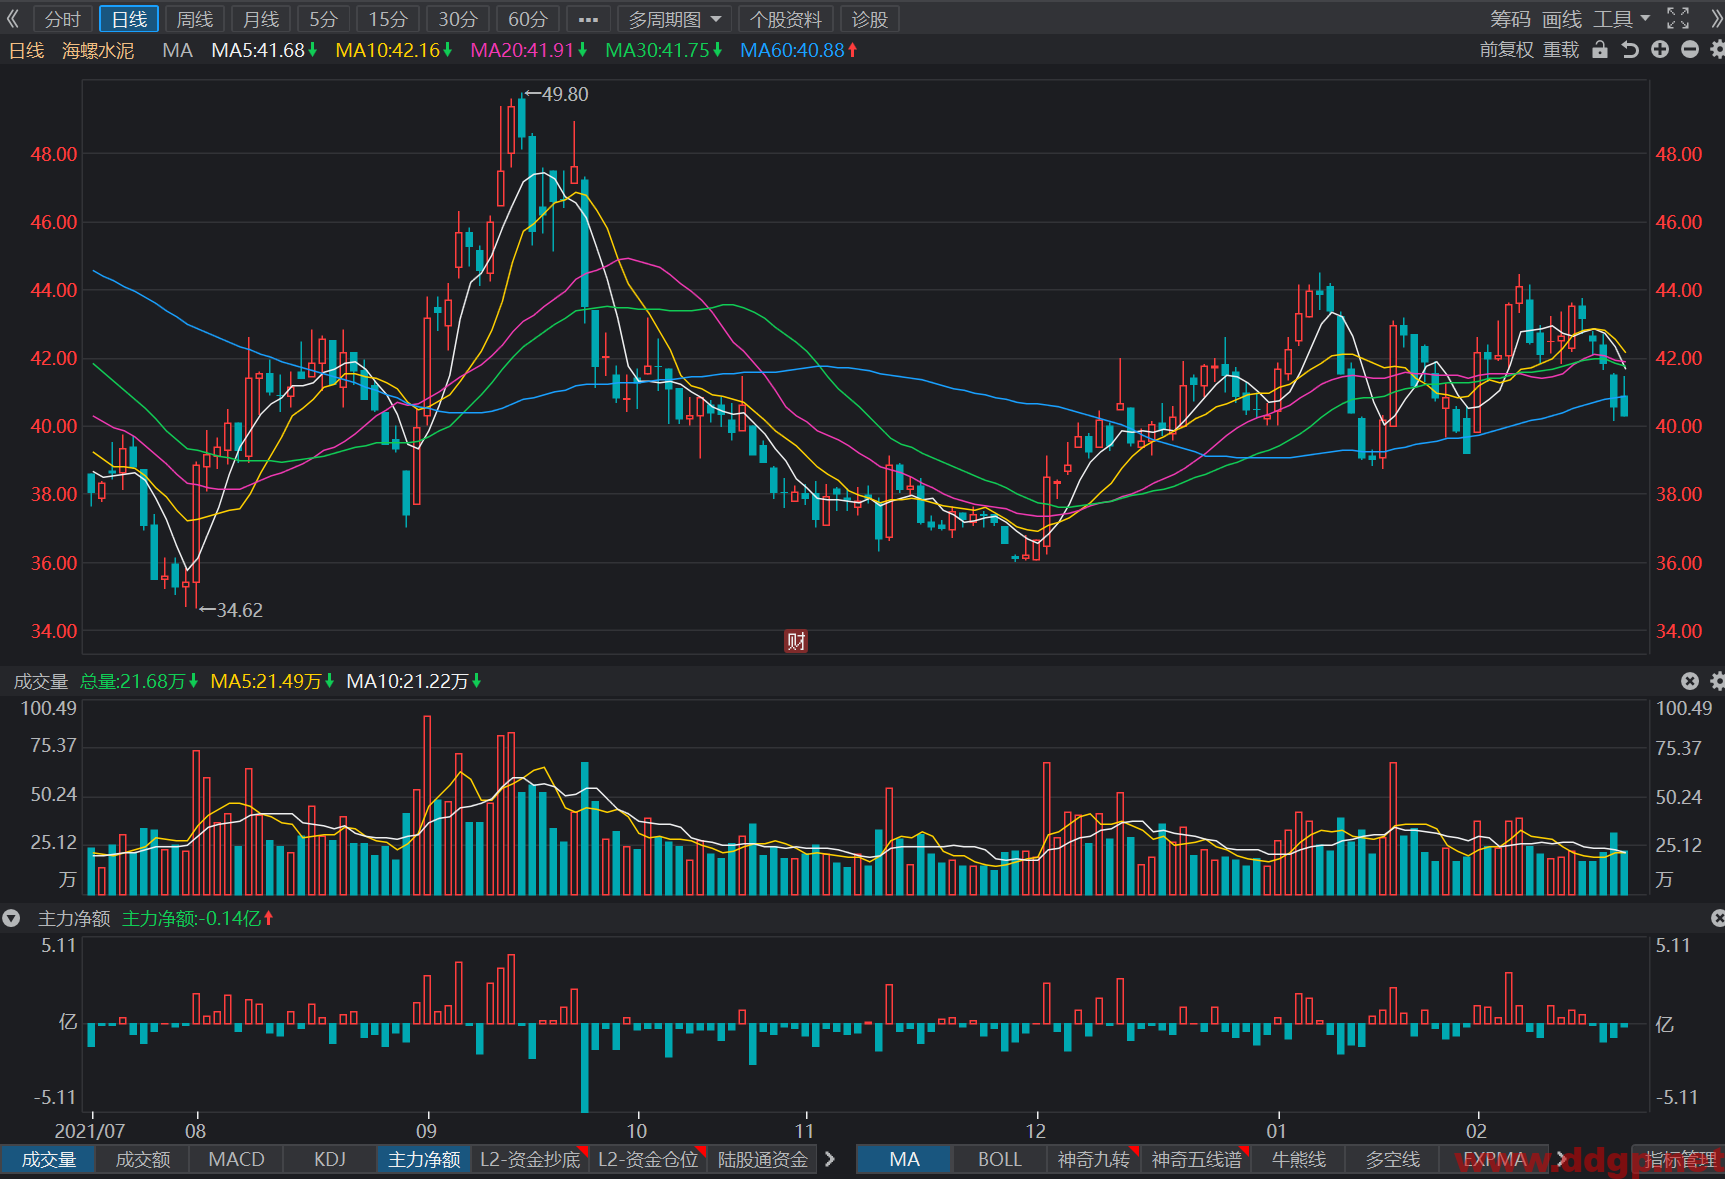Show more sub-indicators arrow
This screenshot has width=1725, height=1179.
(x=830, y=1159)
